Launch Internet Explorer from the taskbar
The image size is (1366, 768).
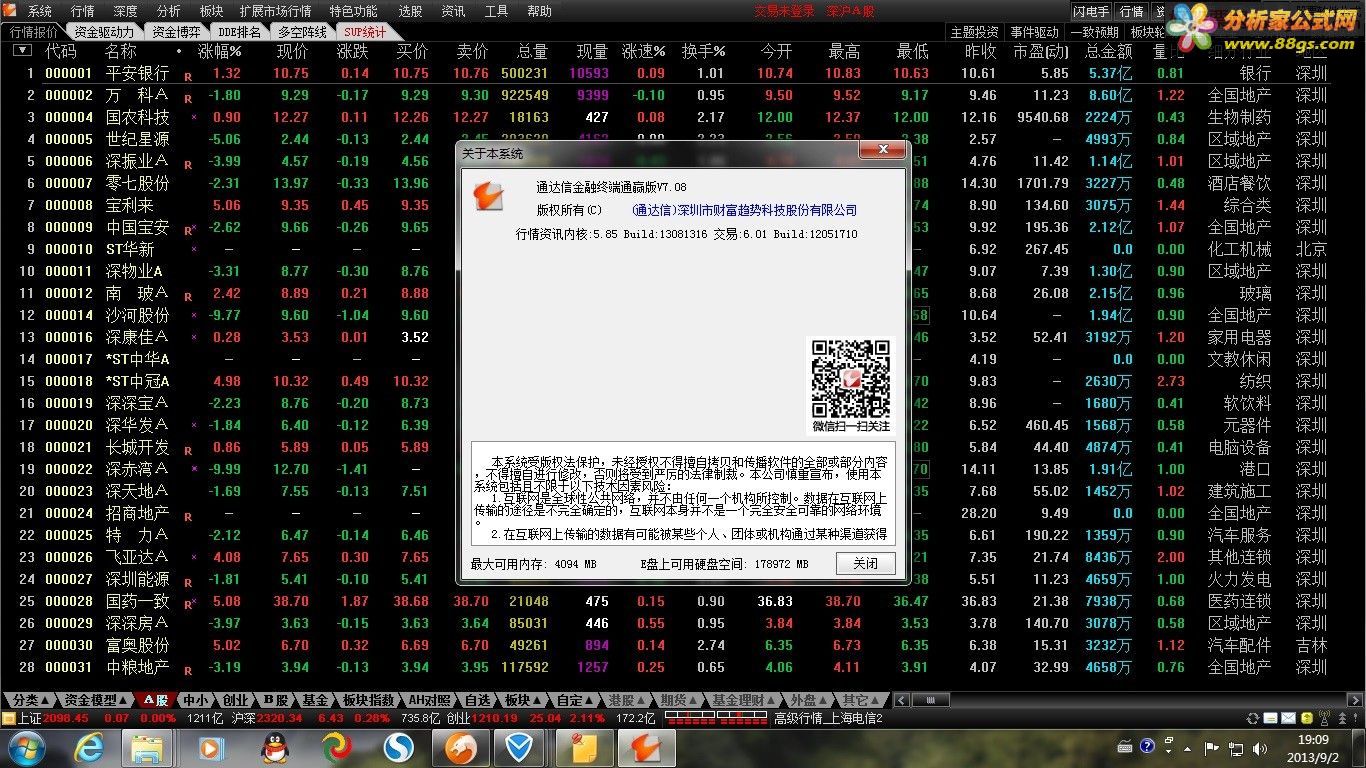[x=90, y=747]
